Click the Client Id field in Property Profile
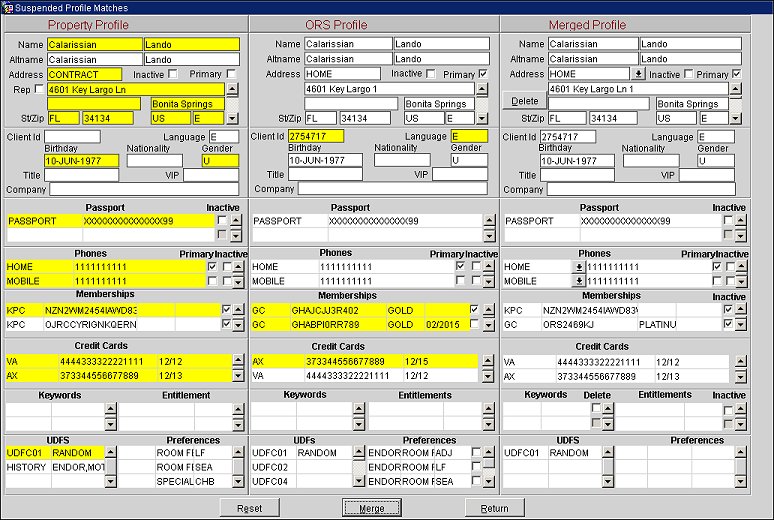 [72, 137]
